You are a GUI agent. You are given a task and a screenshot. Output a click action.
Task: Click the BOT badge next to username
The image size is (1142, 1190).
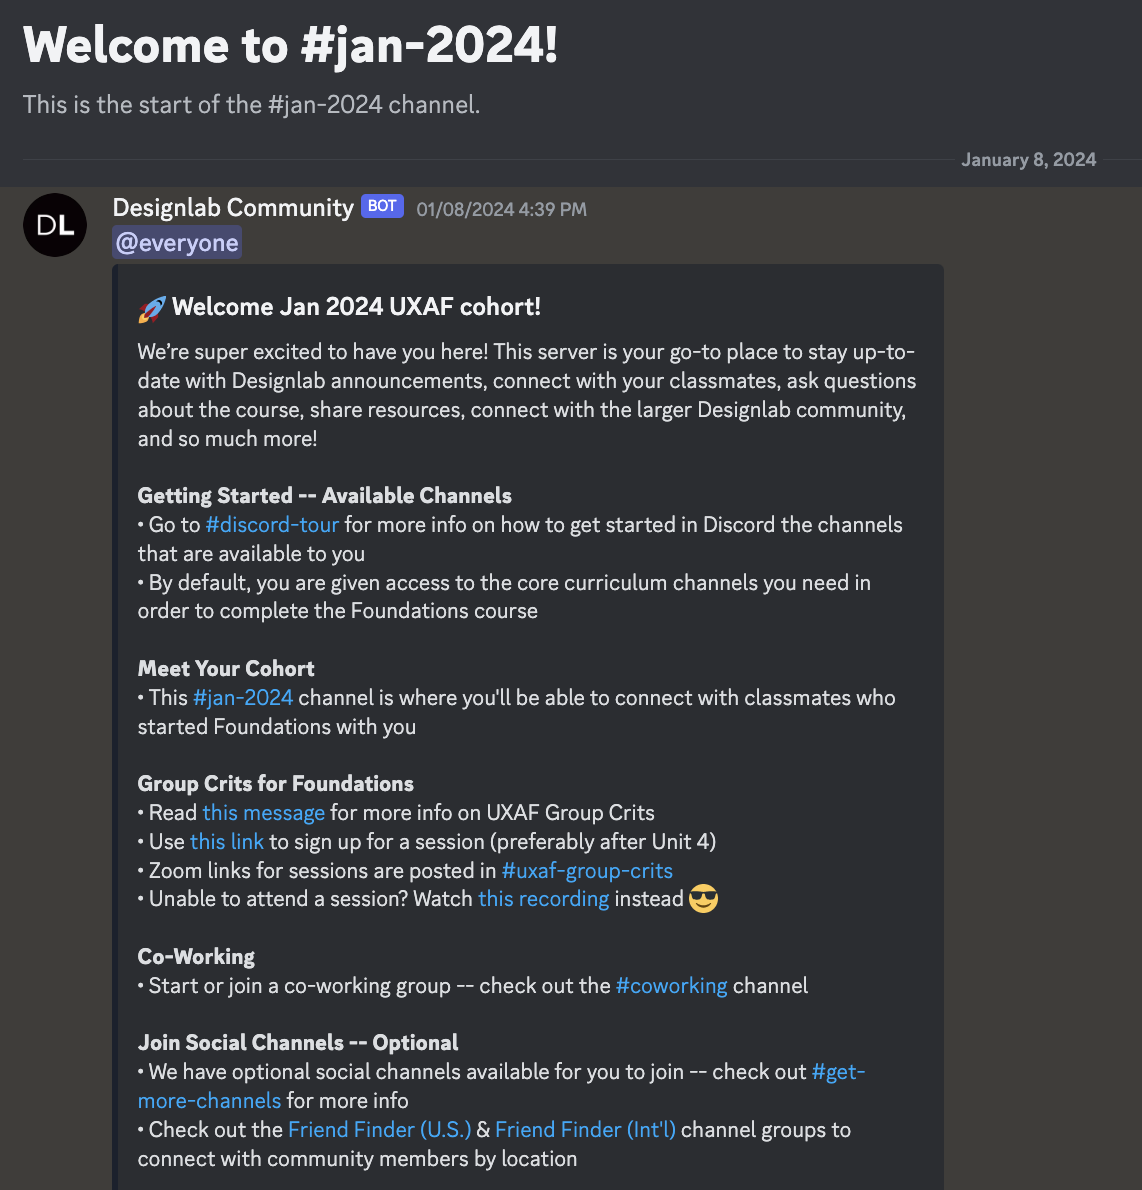pyautogui.click(x=382, y=206)
